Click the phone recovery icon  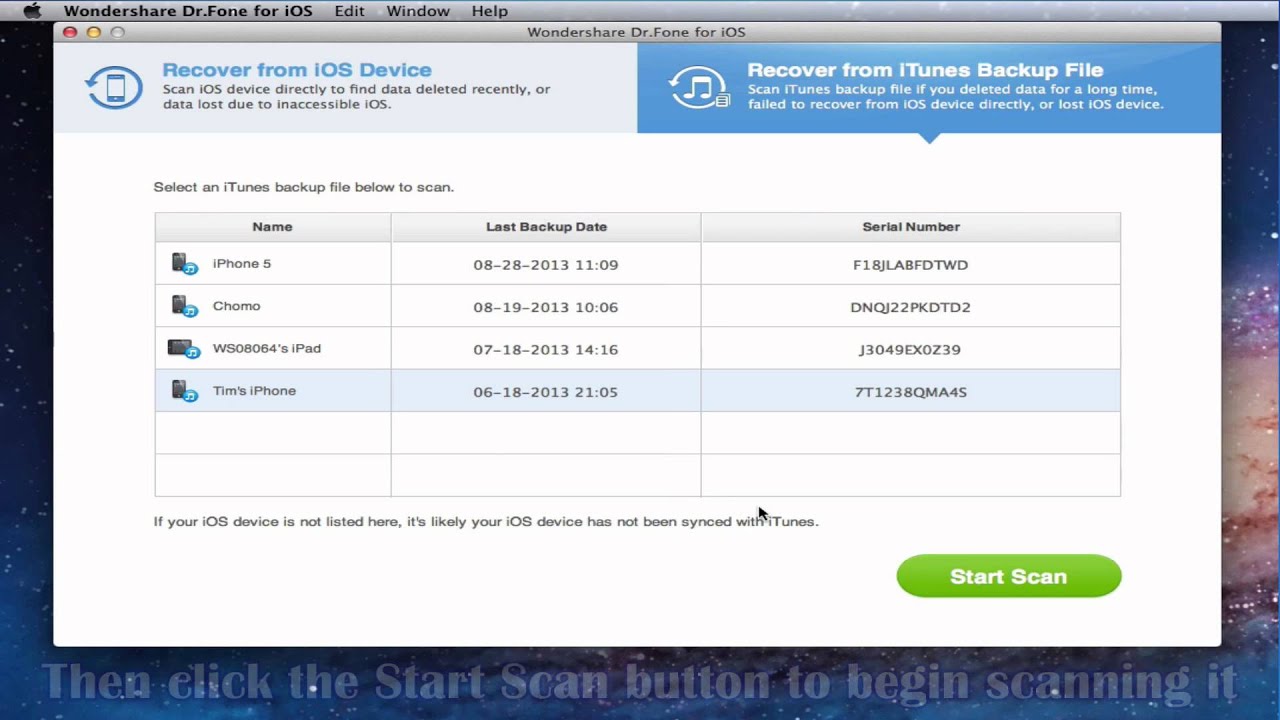[x=112, y=88]
